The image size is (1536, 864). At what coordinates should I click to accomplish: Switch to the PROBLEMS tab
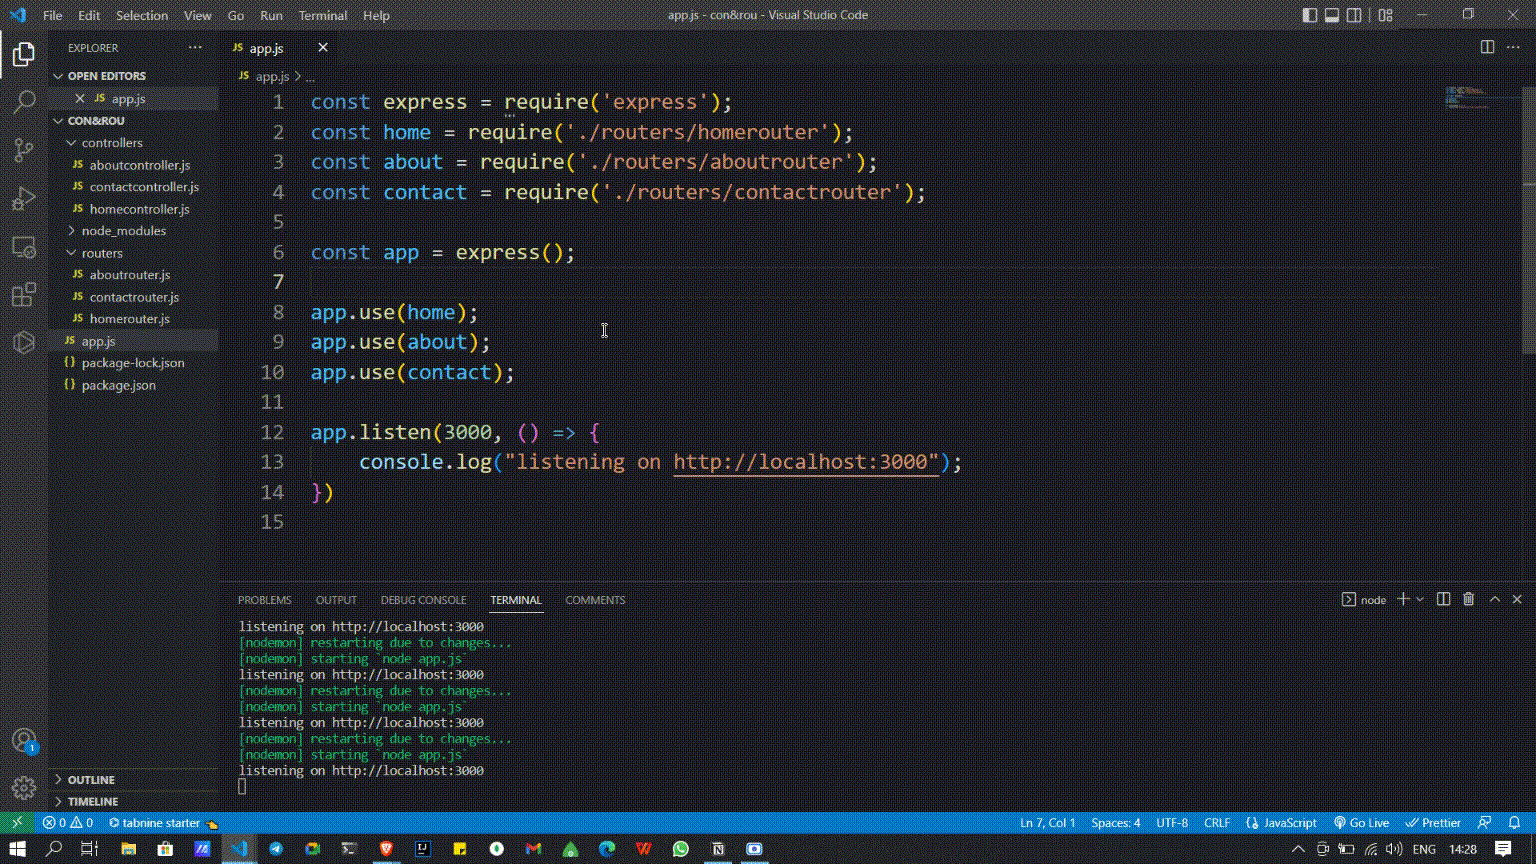click(x=265, y=600)
